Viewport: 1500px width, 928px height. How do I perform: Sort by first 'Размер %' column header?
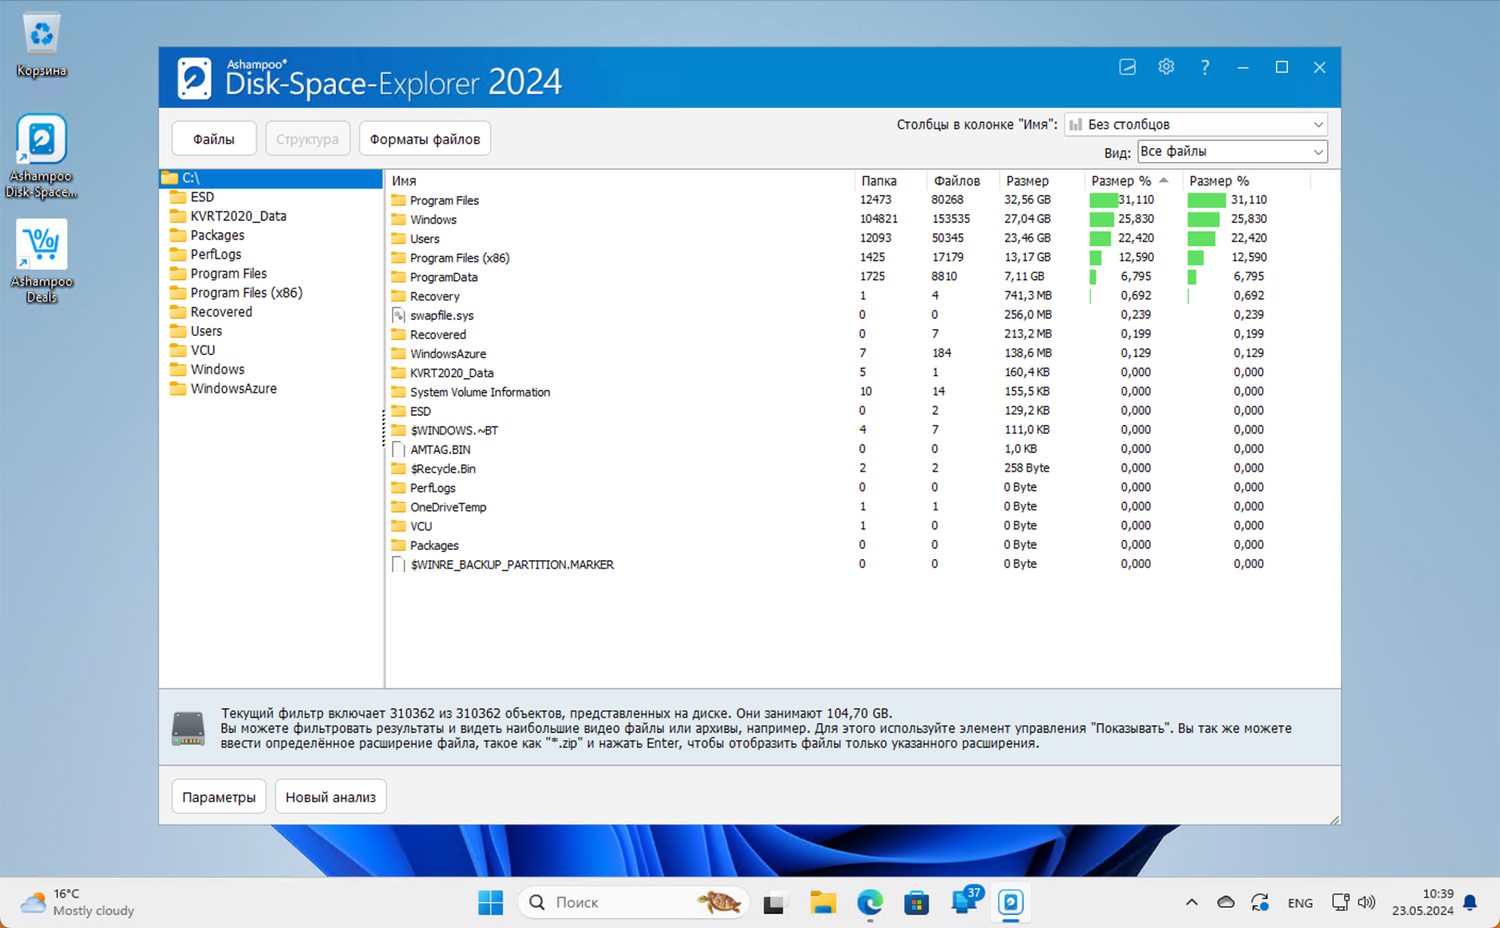1131,181
